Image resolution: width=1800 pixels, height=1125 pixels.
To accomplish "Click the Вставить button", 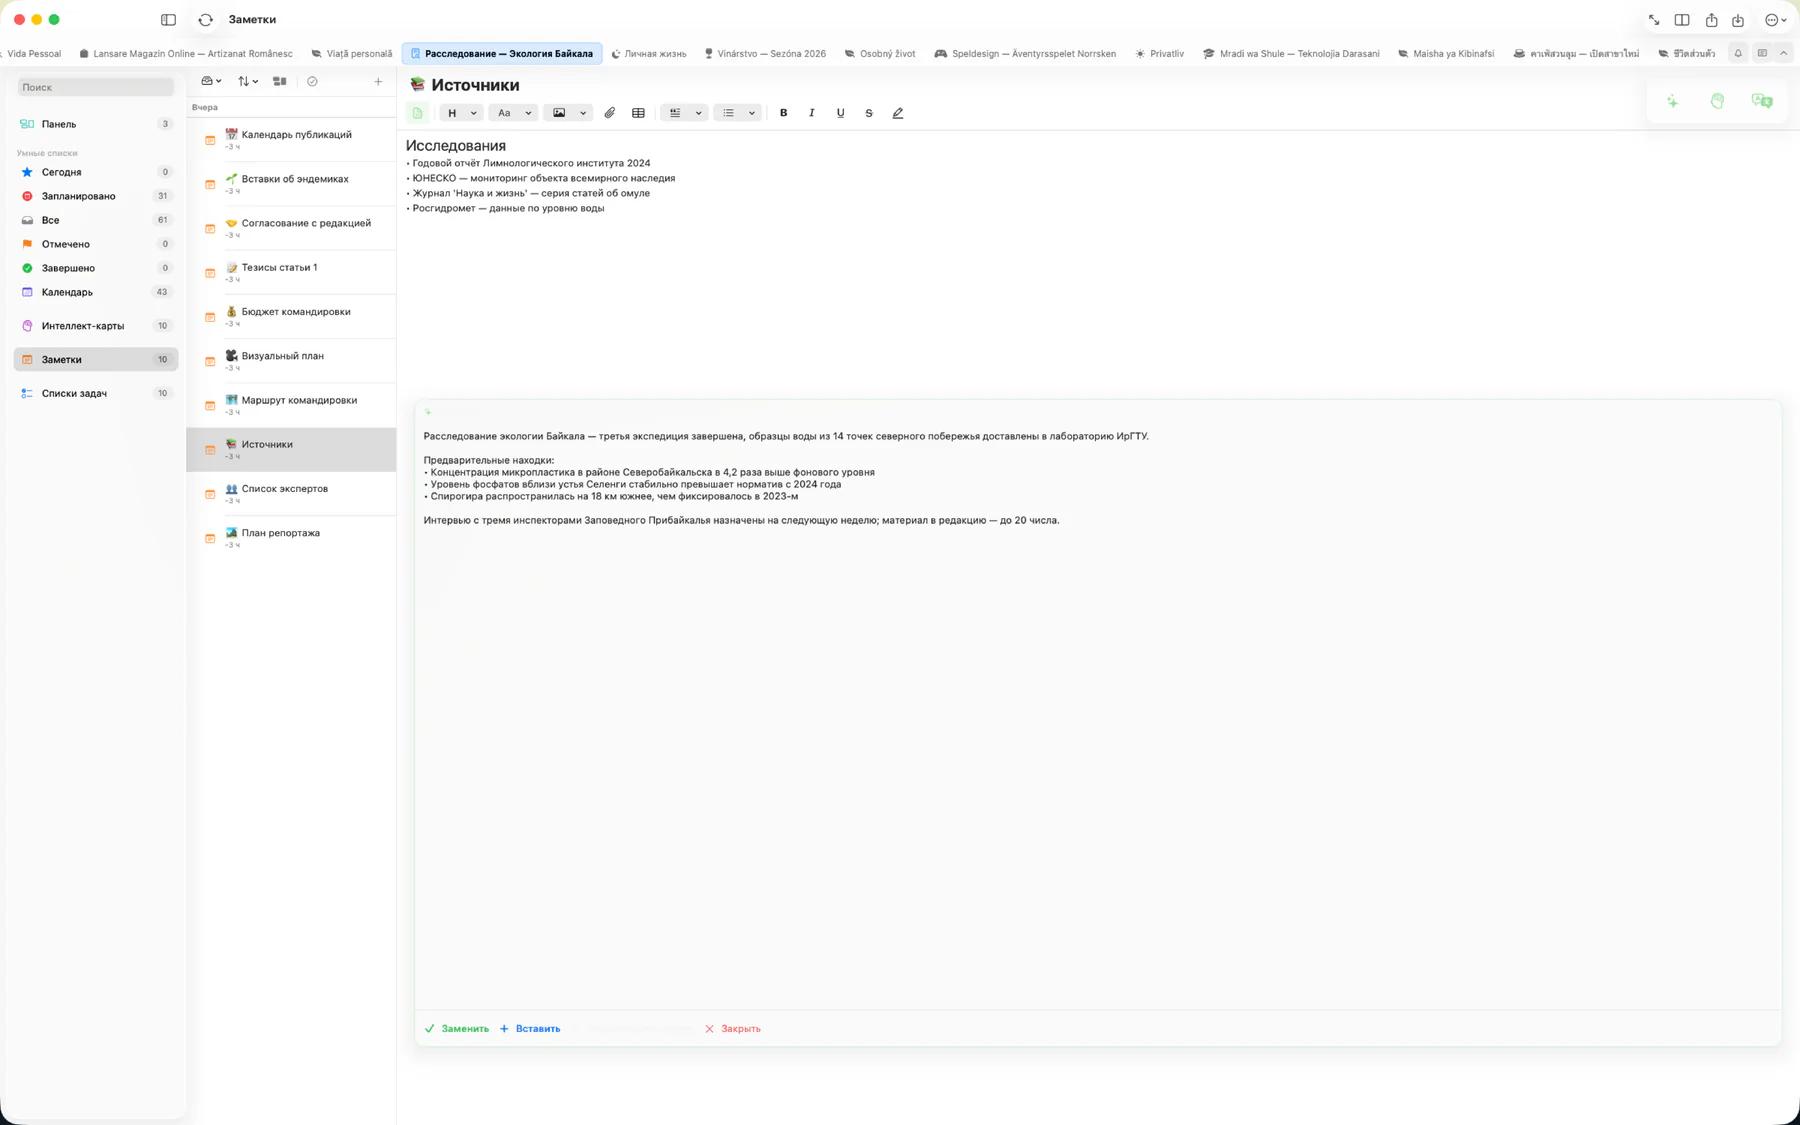I will (530, 1028).
